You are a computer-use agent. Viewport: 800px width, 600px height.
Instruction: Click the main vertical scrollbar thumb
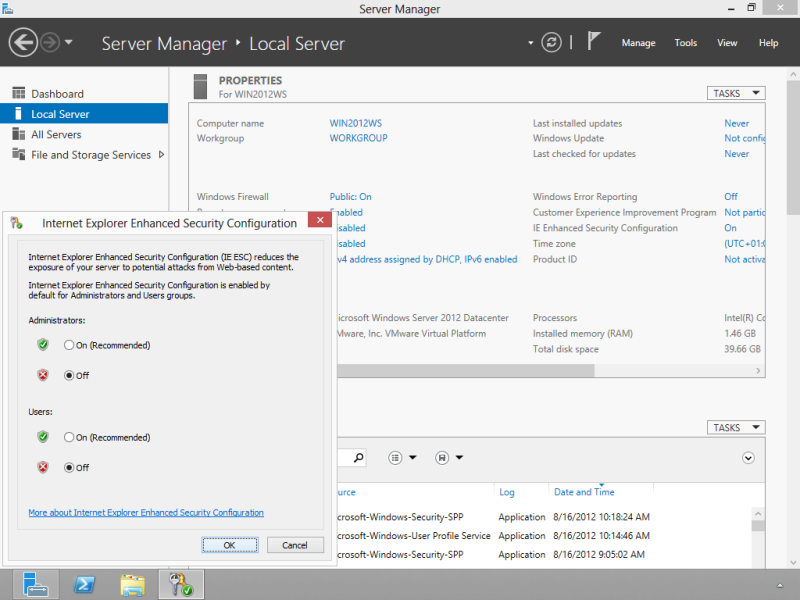point(793,147)
